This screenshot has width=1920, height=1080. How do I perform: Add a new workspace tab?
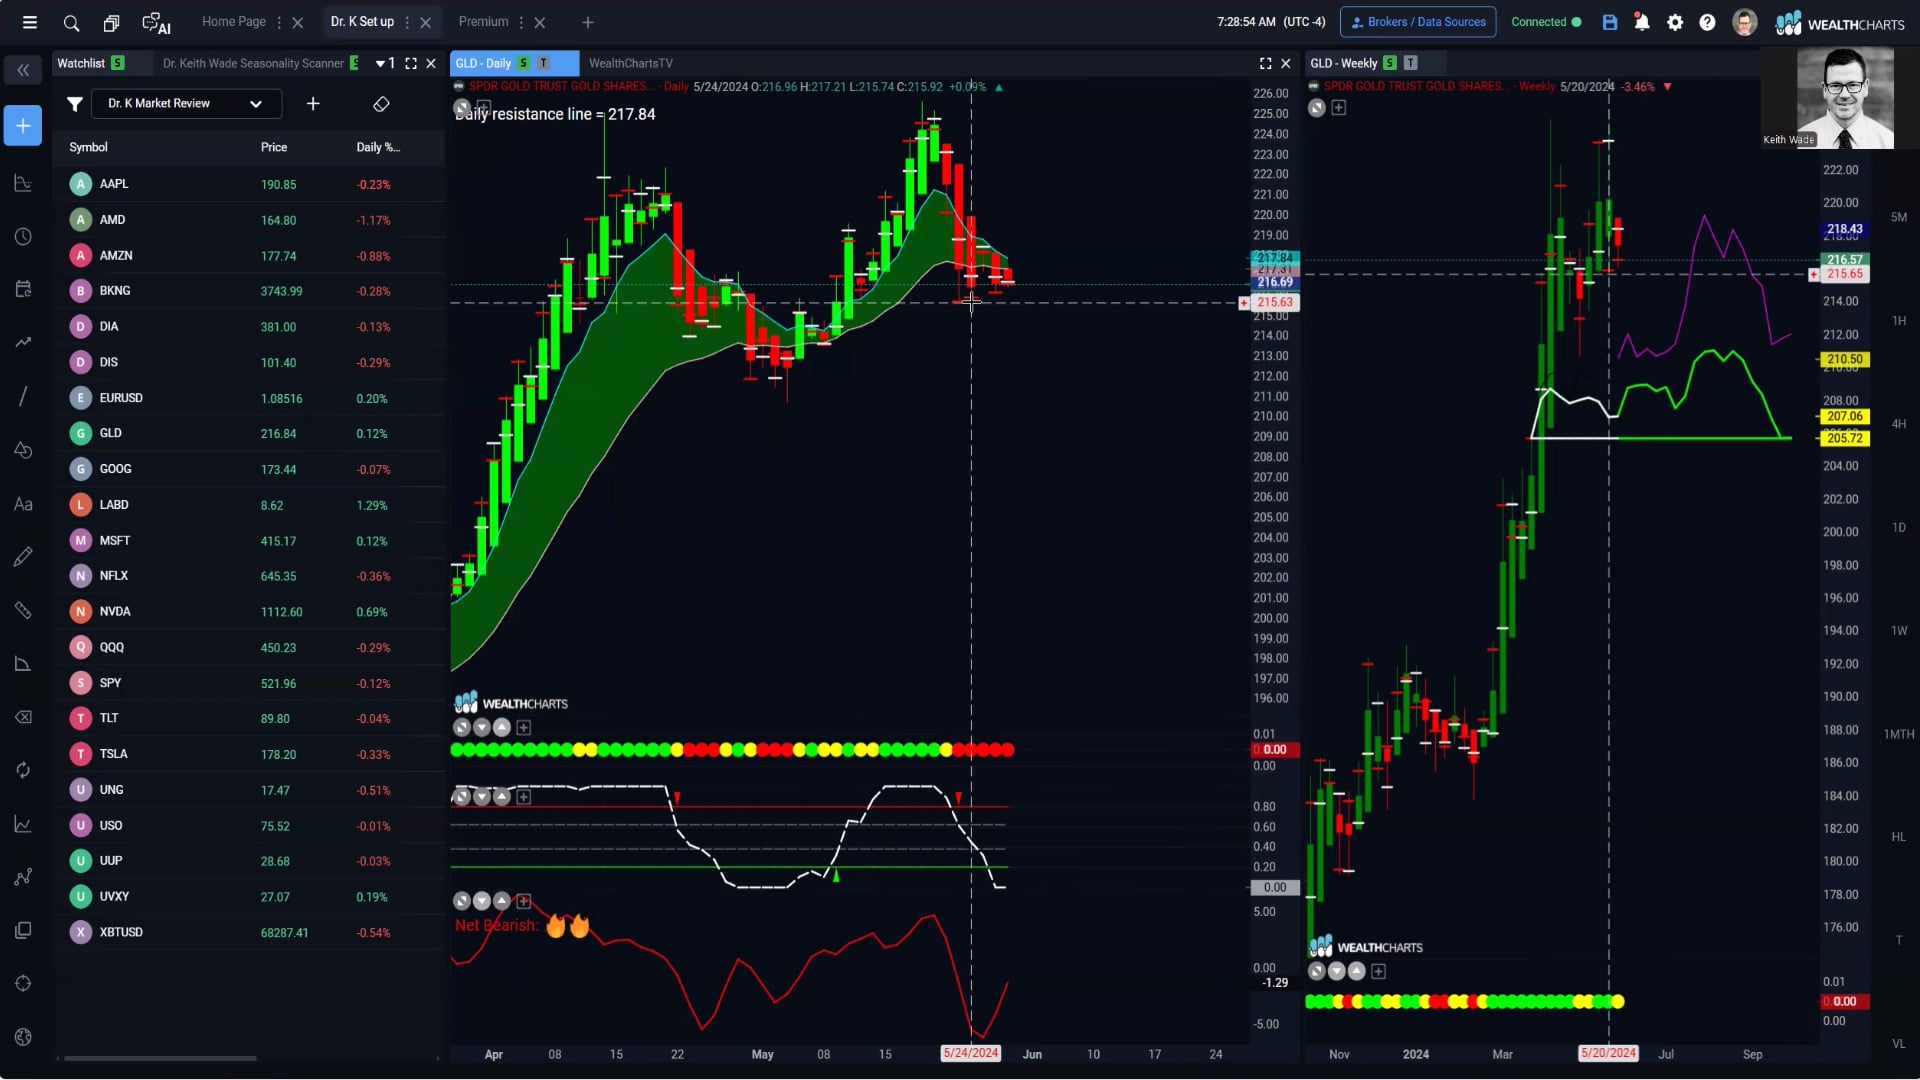[x=588, y=22]
